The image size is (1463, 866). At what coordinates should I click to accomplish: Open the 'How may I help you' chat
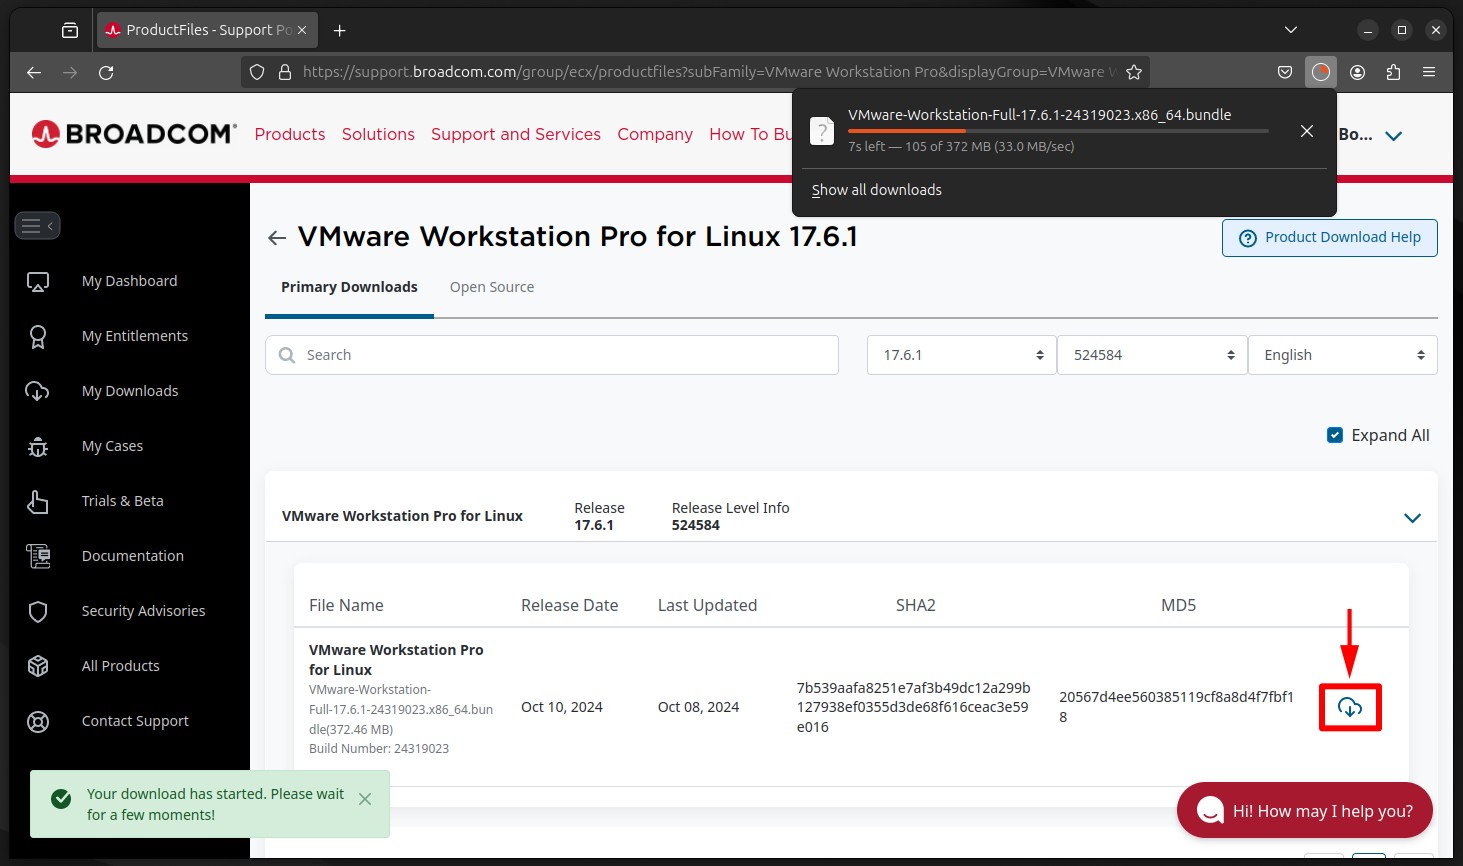pos(1305,811)
